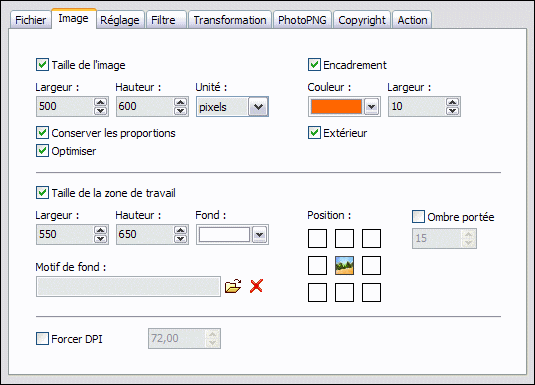535x385 pixels.
Task: Toggle Extérieur checkbox
Action: [x=314, y=133]
